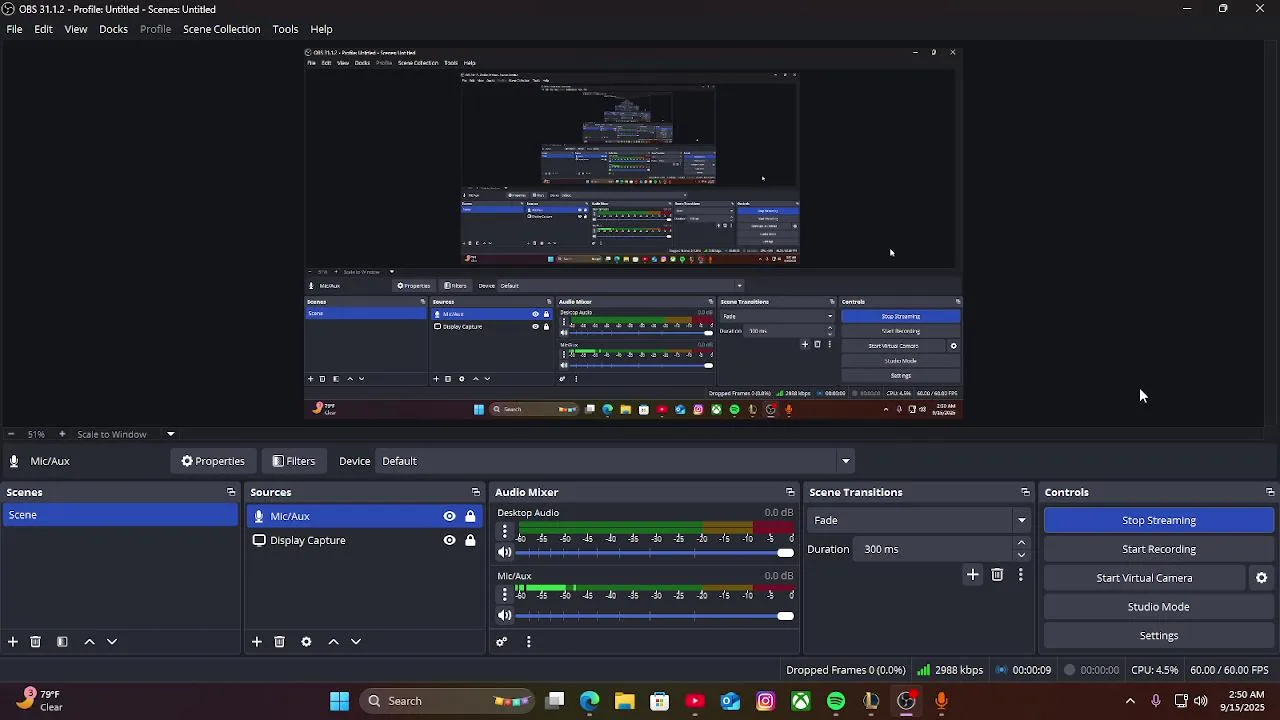
Task: Open the Edit menu
Action: (x=43, y=29)
